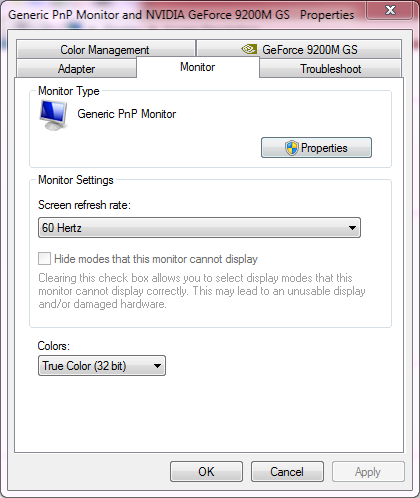420x498 pixels.
Task: Switch to the Adapter tab
Action: coord(76,69)
